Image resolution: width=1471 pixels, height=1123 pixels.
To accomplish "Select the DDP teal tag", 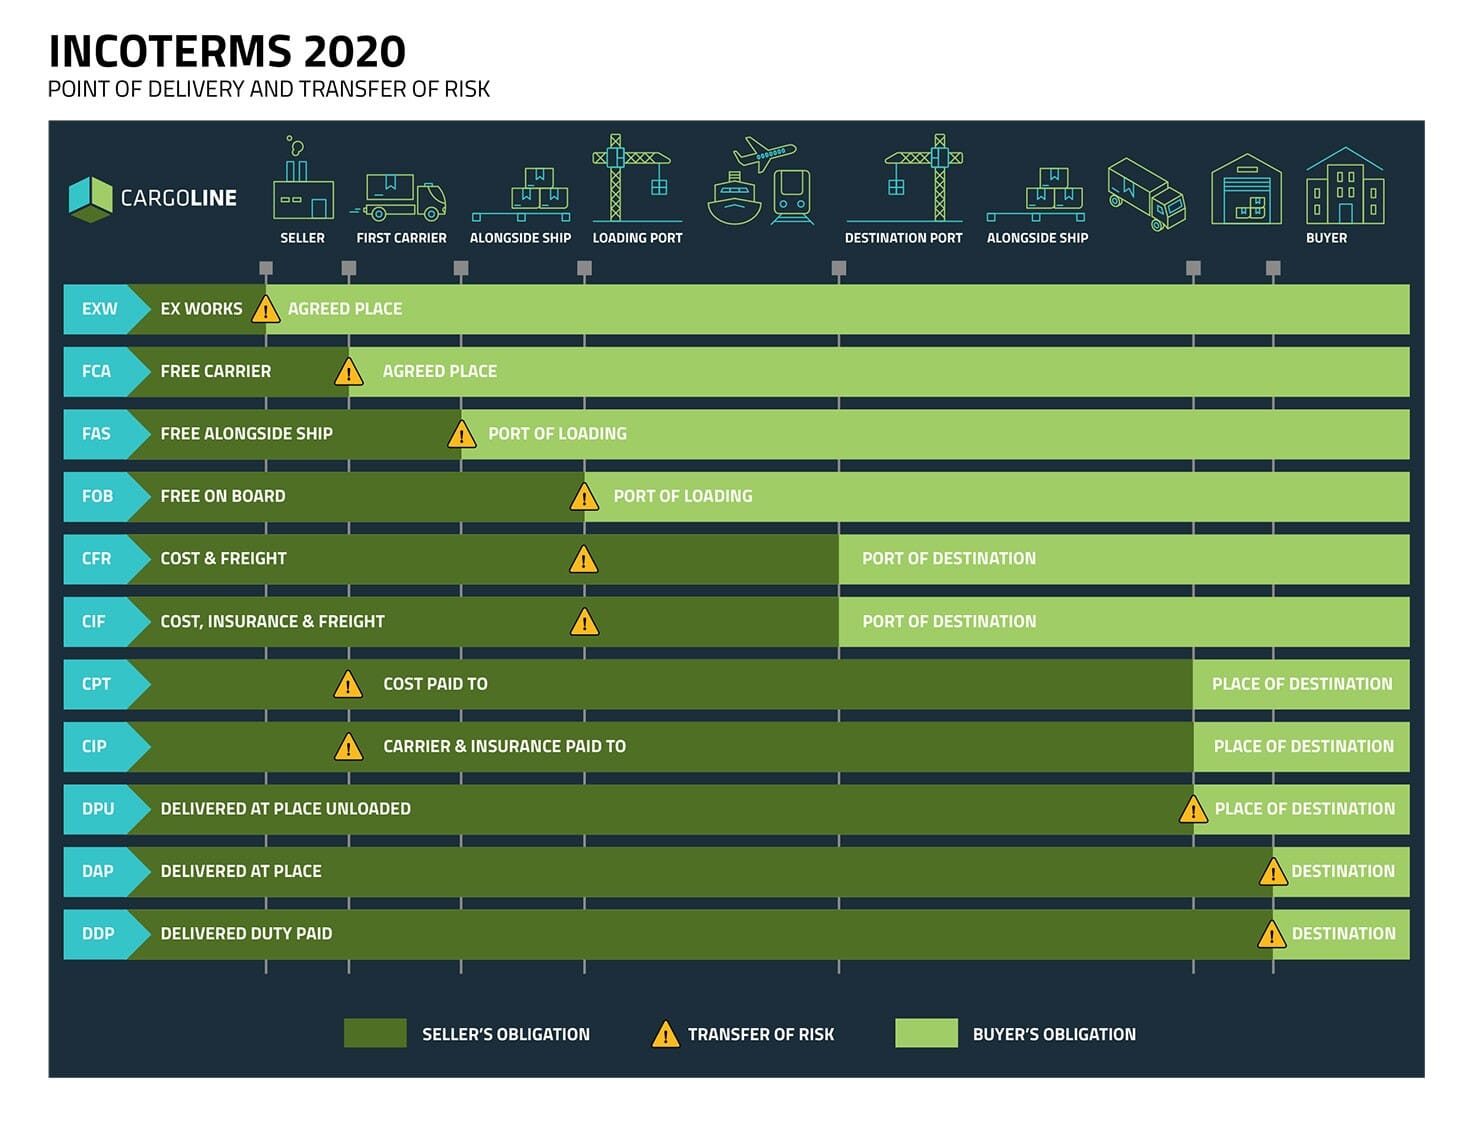I will point(106,934).
